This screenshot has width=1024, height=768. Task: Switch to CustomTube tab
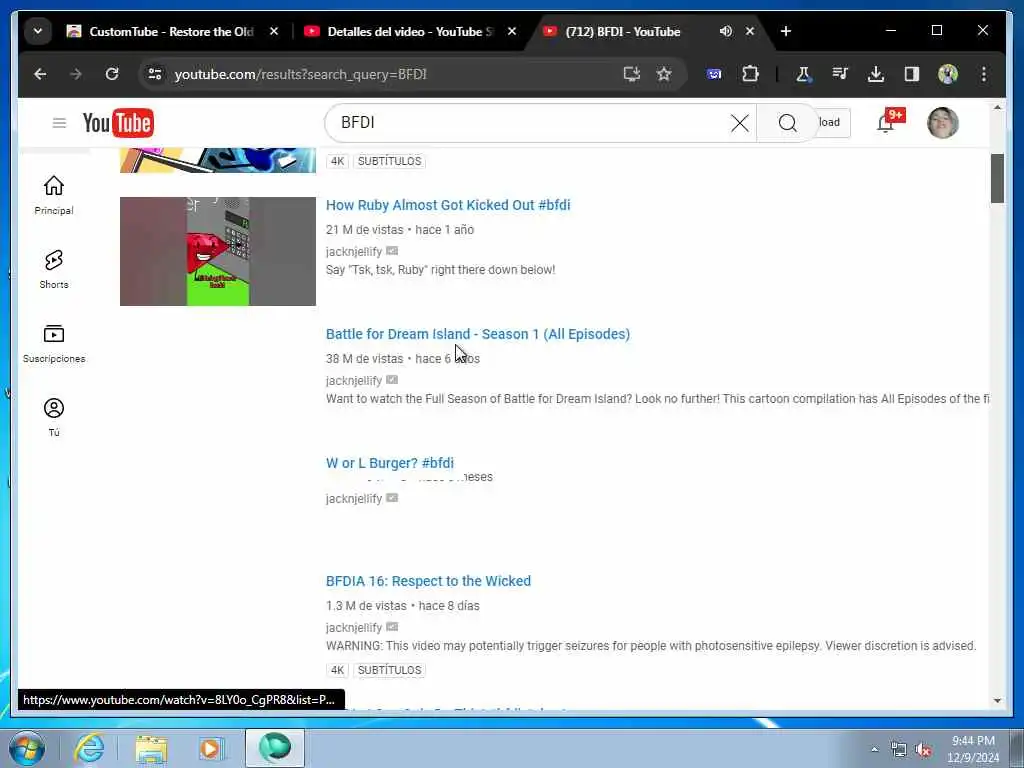coord(170,31)
